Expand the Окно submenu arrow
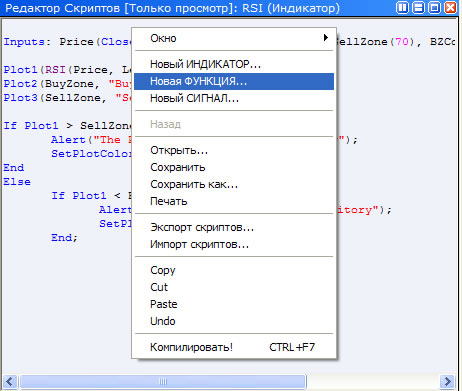 [x=326, y=38]
